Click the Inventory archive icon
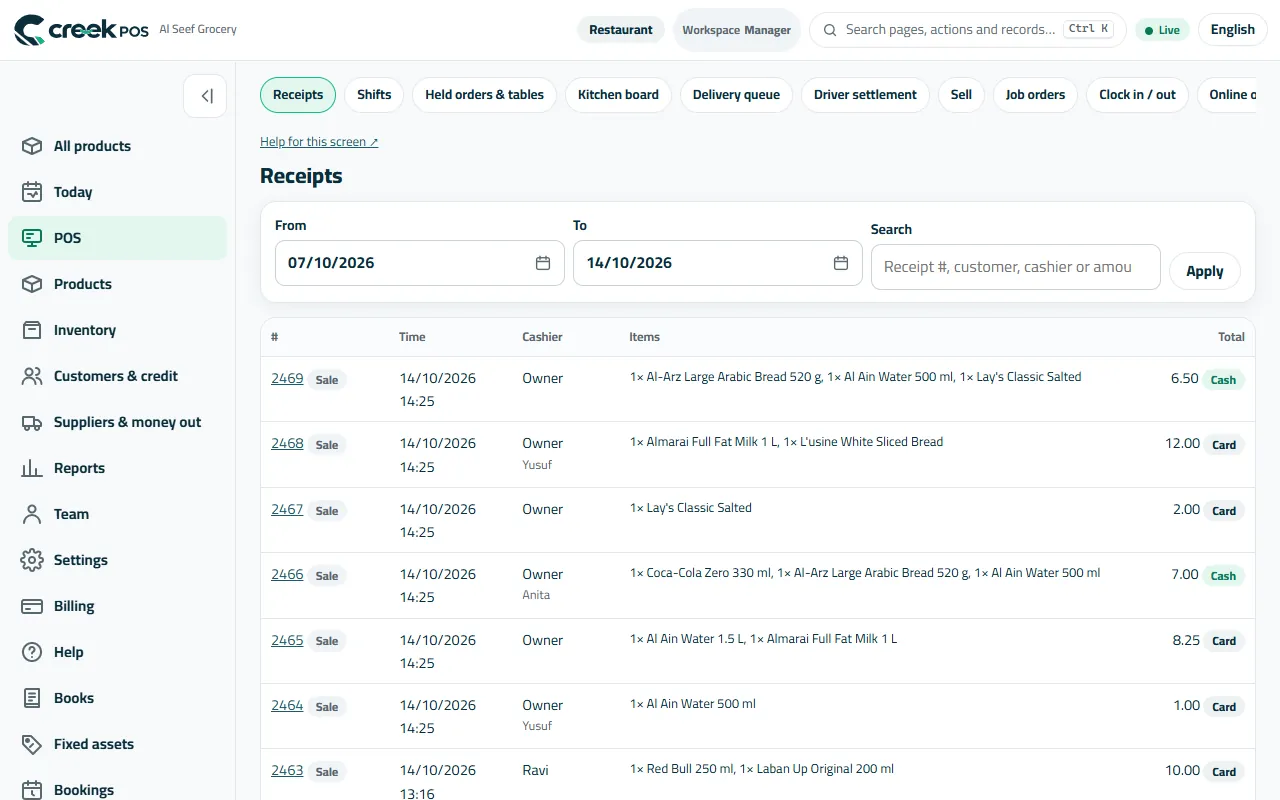1280x800 pixels. pos(32,330)
